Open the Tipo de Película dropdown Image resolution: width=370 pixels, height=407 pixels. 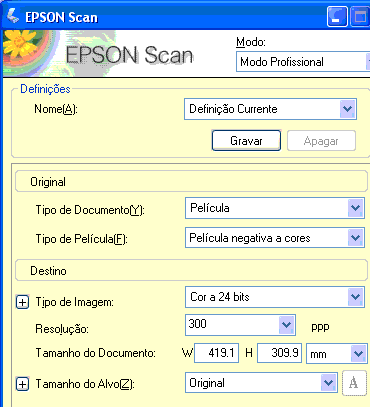pos(275,238)
